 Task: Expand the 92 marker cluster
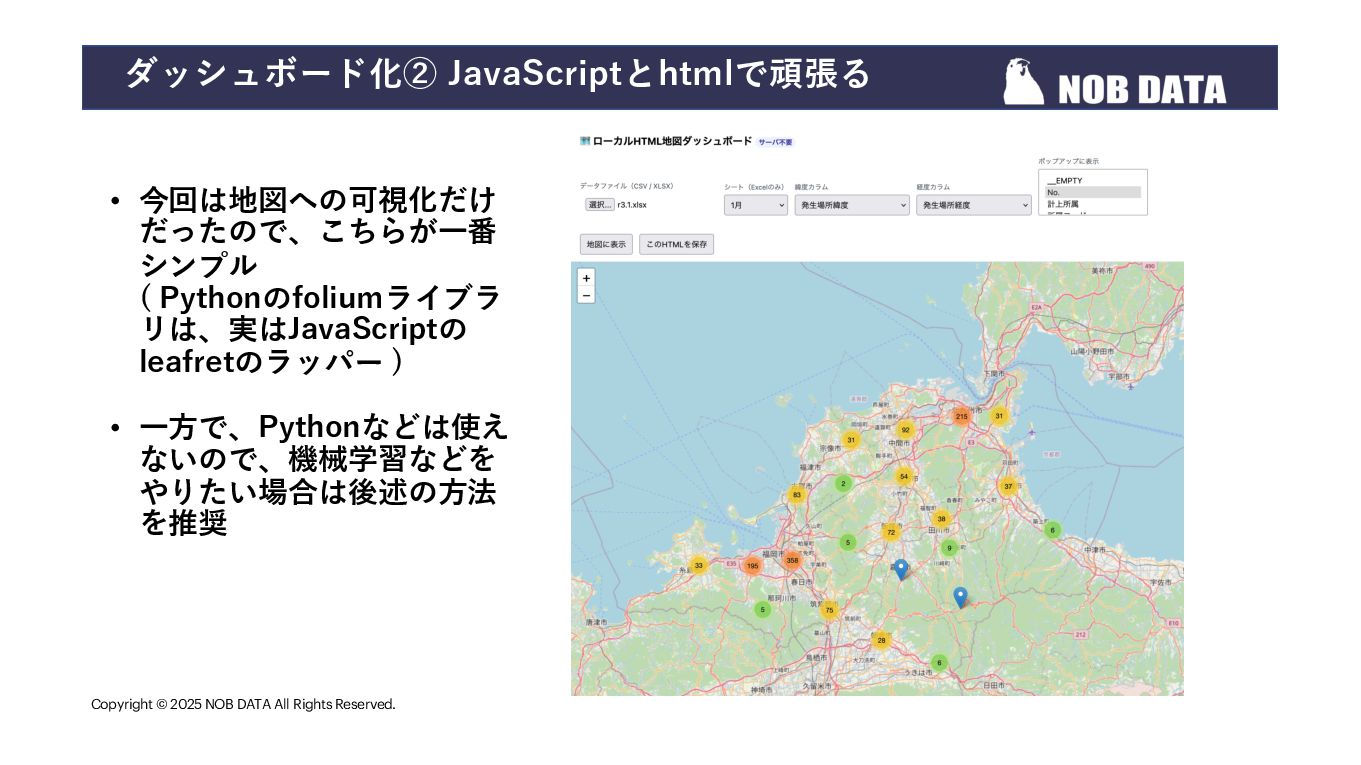click(906, 431)
